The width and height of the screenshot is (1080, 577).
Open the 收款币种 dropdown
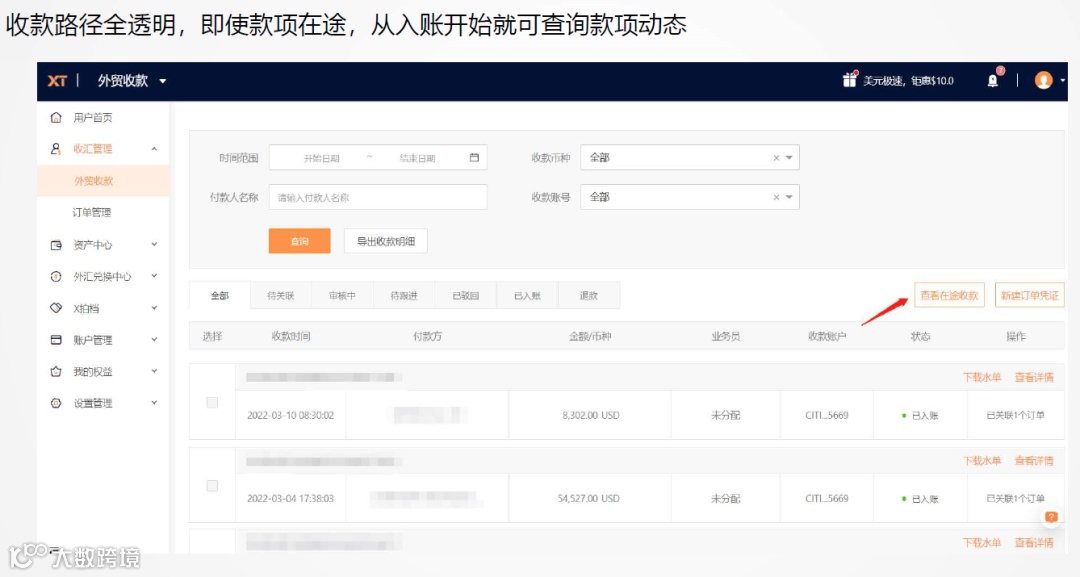(689, 158)
